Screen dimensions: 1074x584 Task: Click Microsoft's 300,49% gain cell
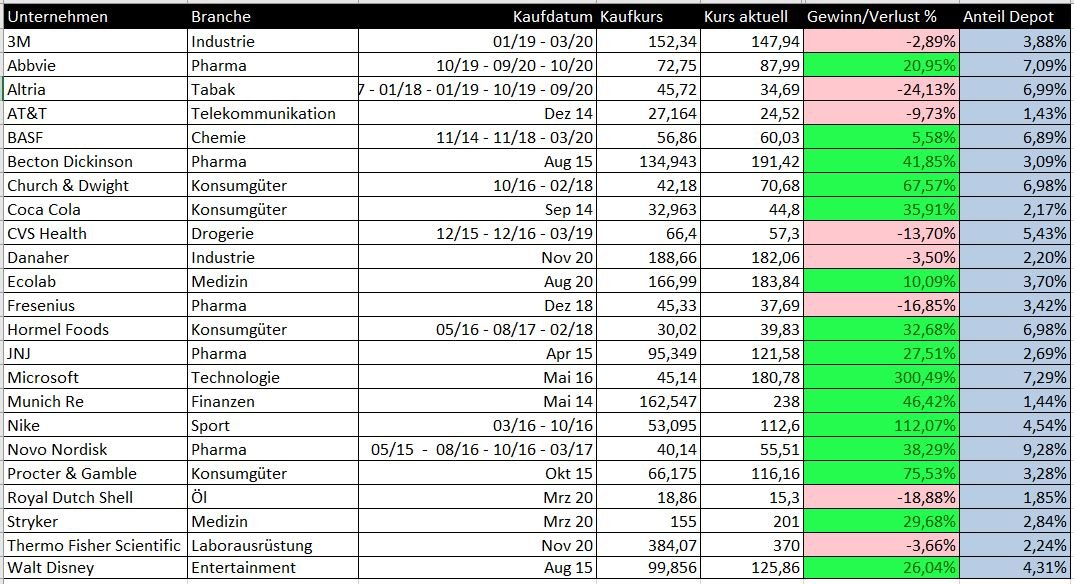(x=880, y=378)
